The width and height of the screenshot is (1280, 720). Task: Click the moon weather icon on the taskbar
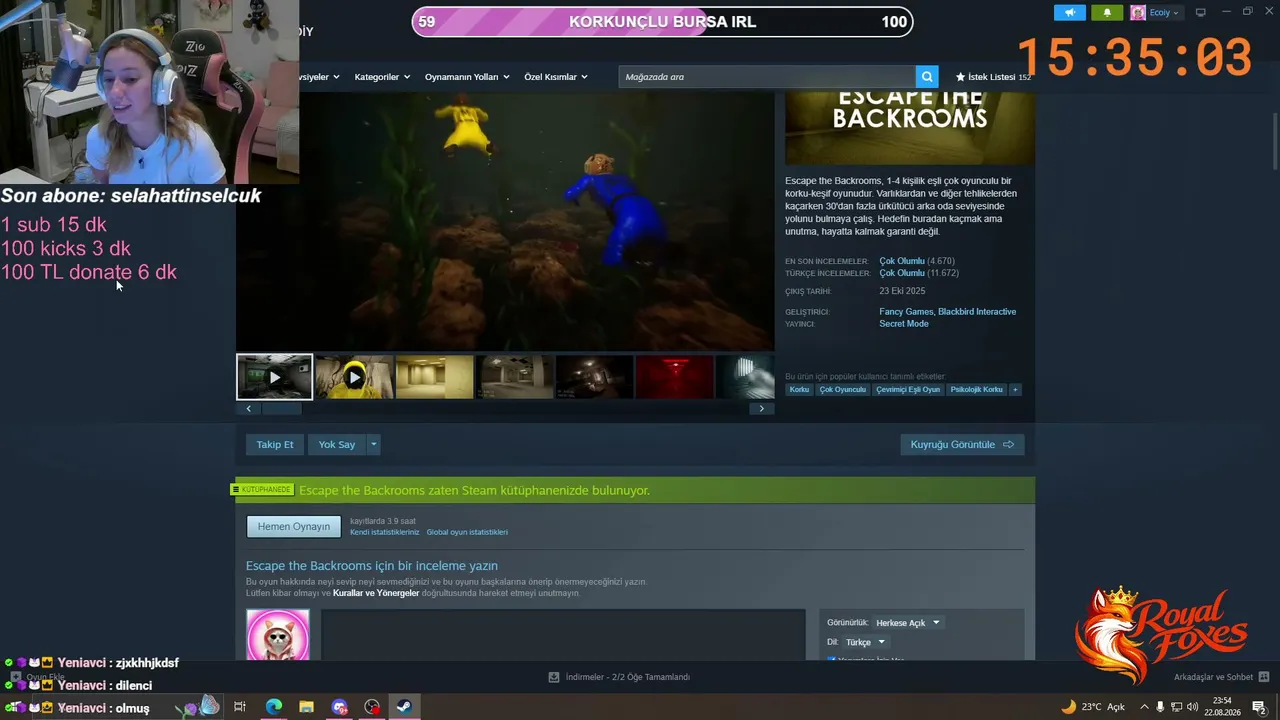(1069, 707)
